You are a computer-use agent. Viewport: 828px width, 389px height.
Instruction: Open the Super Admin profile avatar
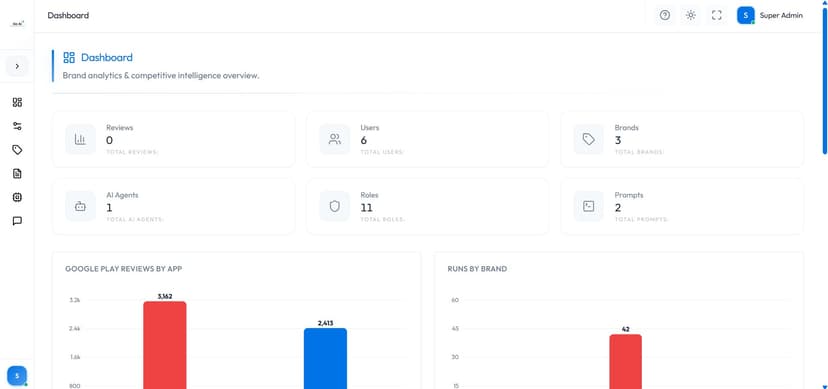746,15
